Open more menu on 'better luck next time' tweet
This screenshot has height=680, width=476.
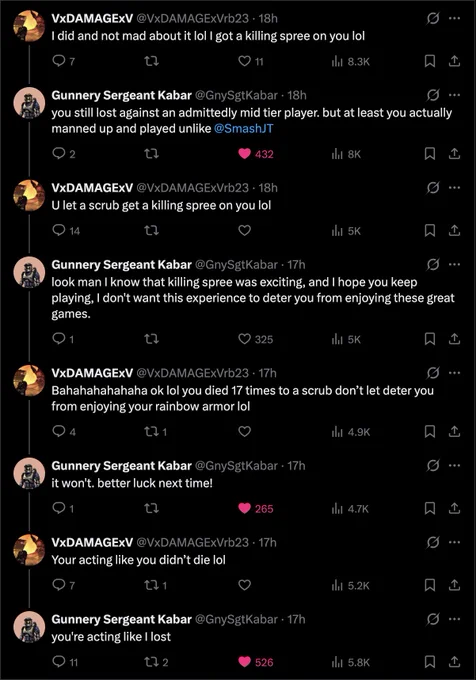[x=454, y=465]
